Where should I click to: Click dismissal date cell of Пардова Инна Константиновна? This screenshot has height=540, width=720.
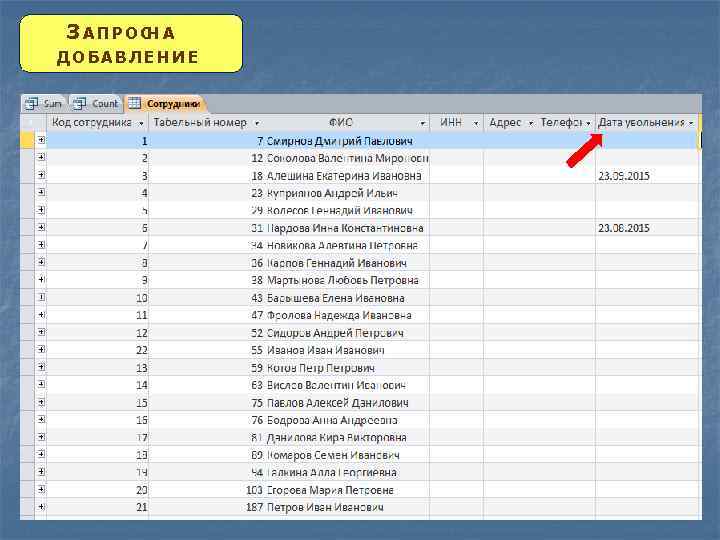click(x=647, y=228)
